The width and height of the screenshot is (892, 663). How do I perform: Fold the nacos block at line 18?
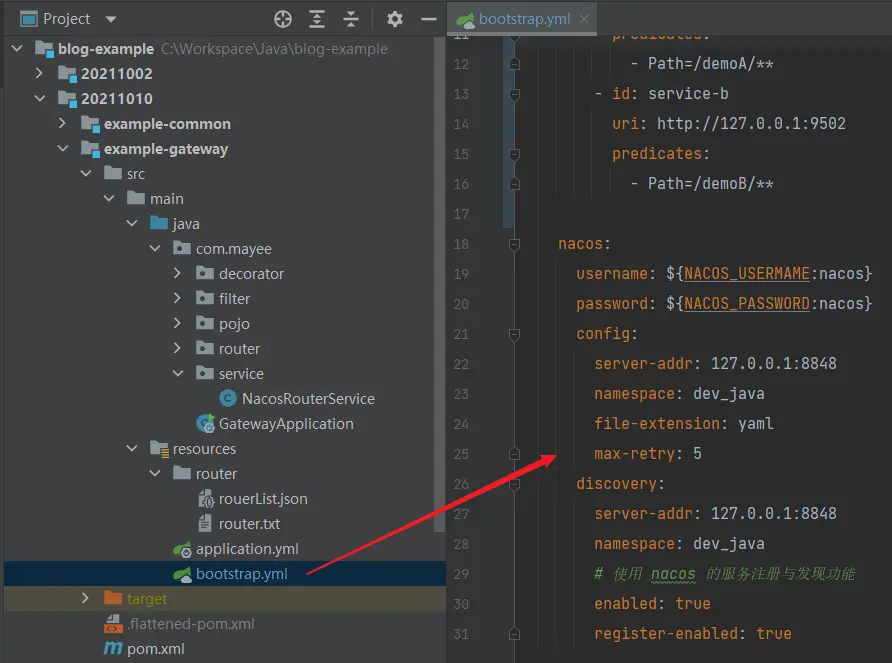pyautogui.click(x=514, y=244)
